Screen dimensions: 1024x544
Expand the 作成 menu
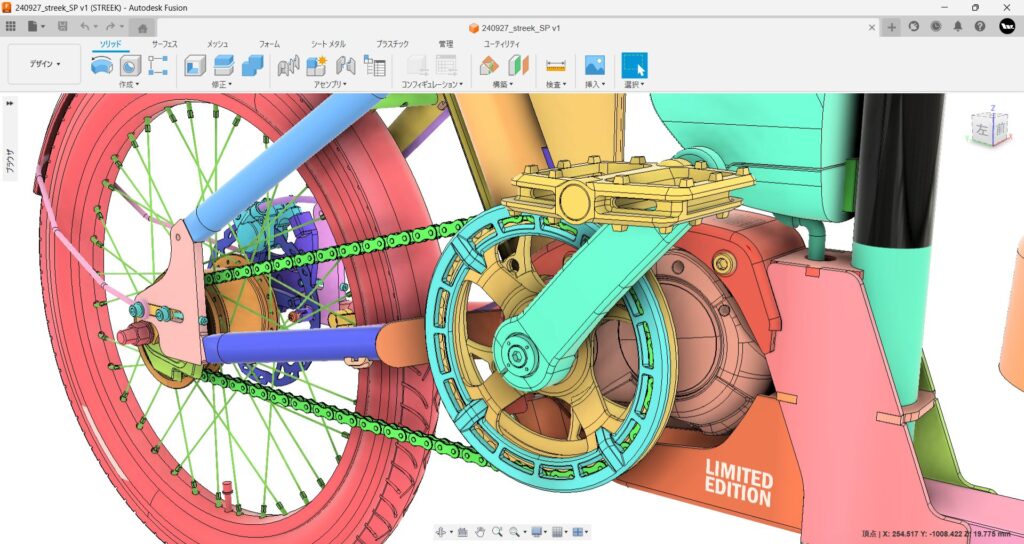(129, 84)
